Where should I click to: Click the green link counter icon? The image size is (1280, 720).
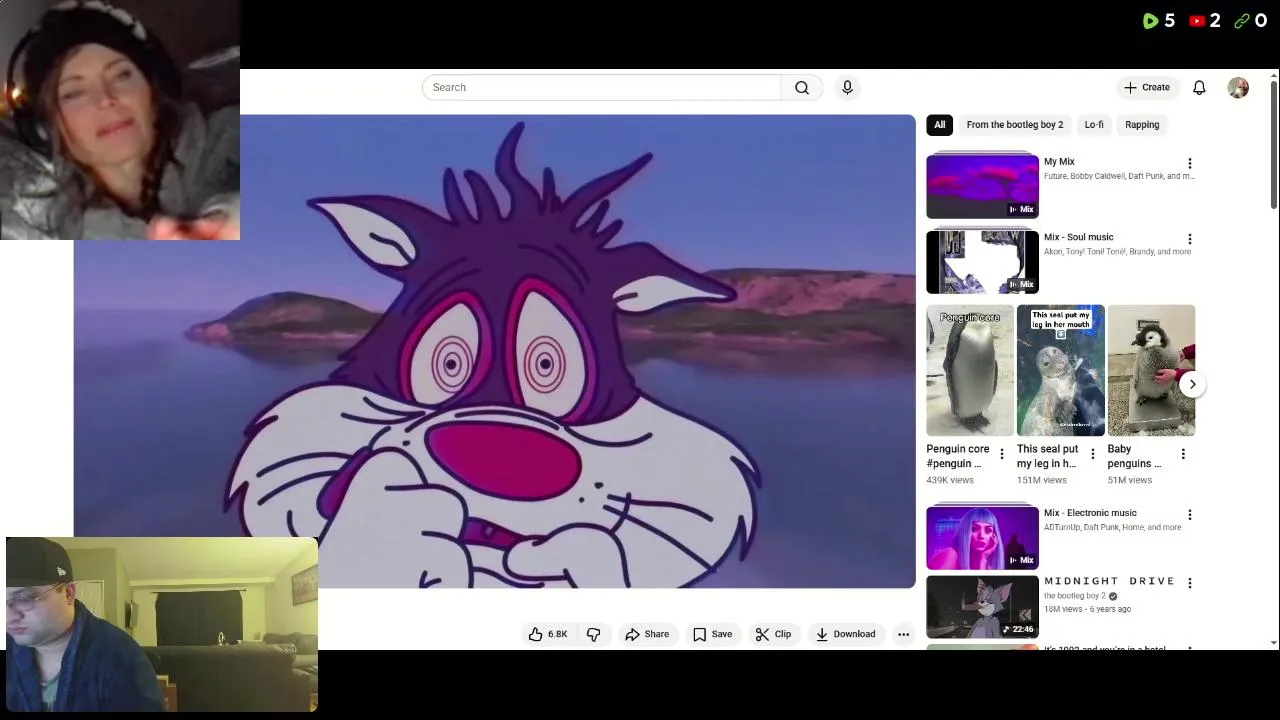click(x=1241, y=21)
